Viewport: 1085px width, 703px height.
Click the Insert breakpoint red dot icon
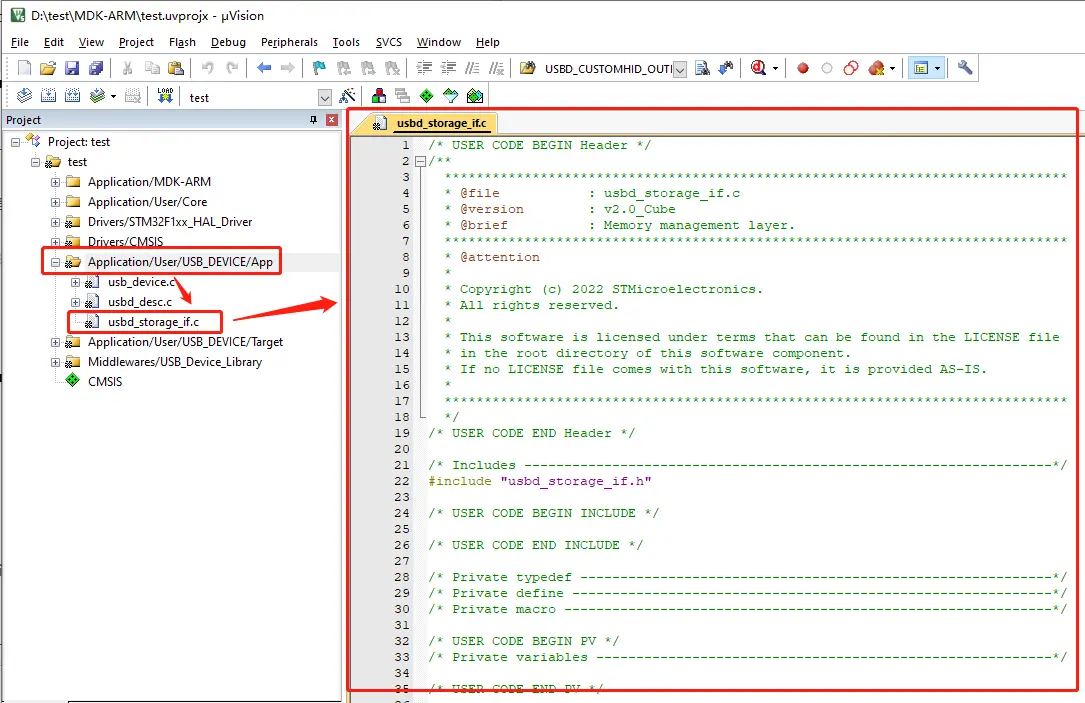[x=802, y=68]
